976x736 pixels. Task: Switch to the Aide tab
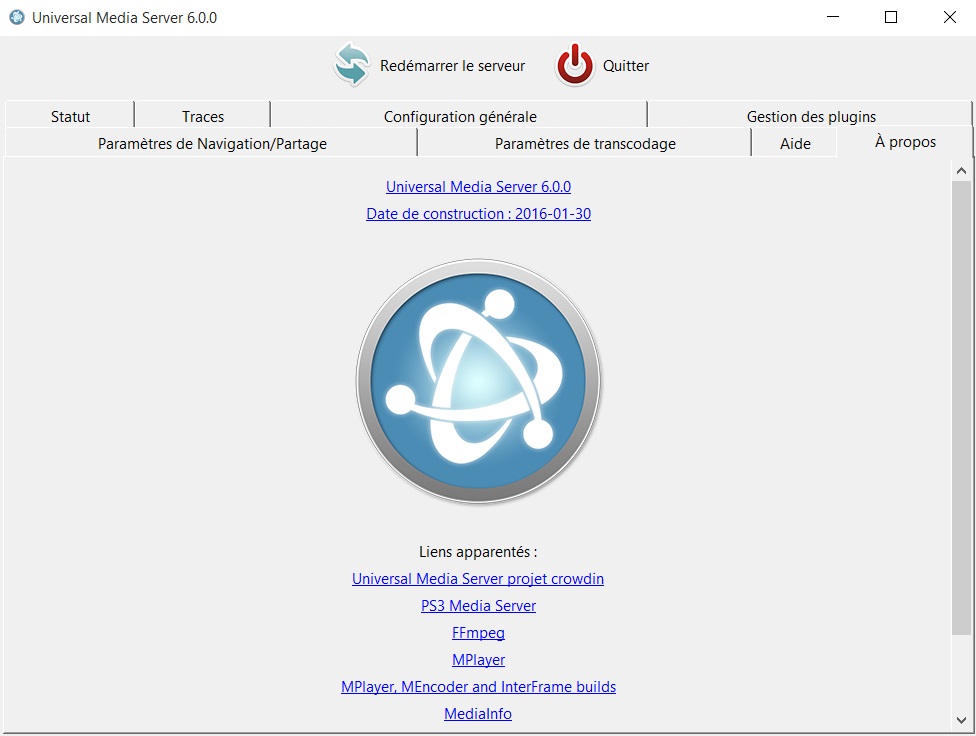pos(795,143)
